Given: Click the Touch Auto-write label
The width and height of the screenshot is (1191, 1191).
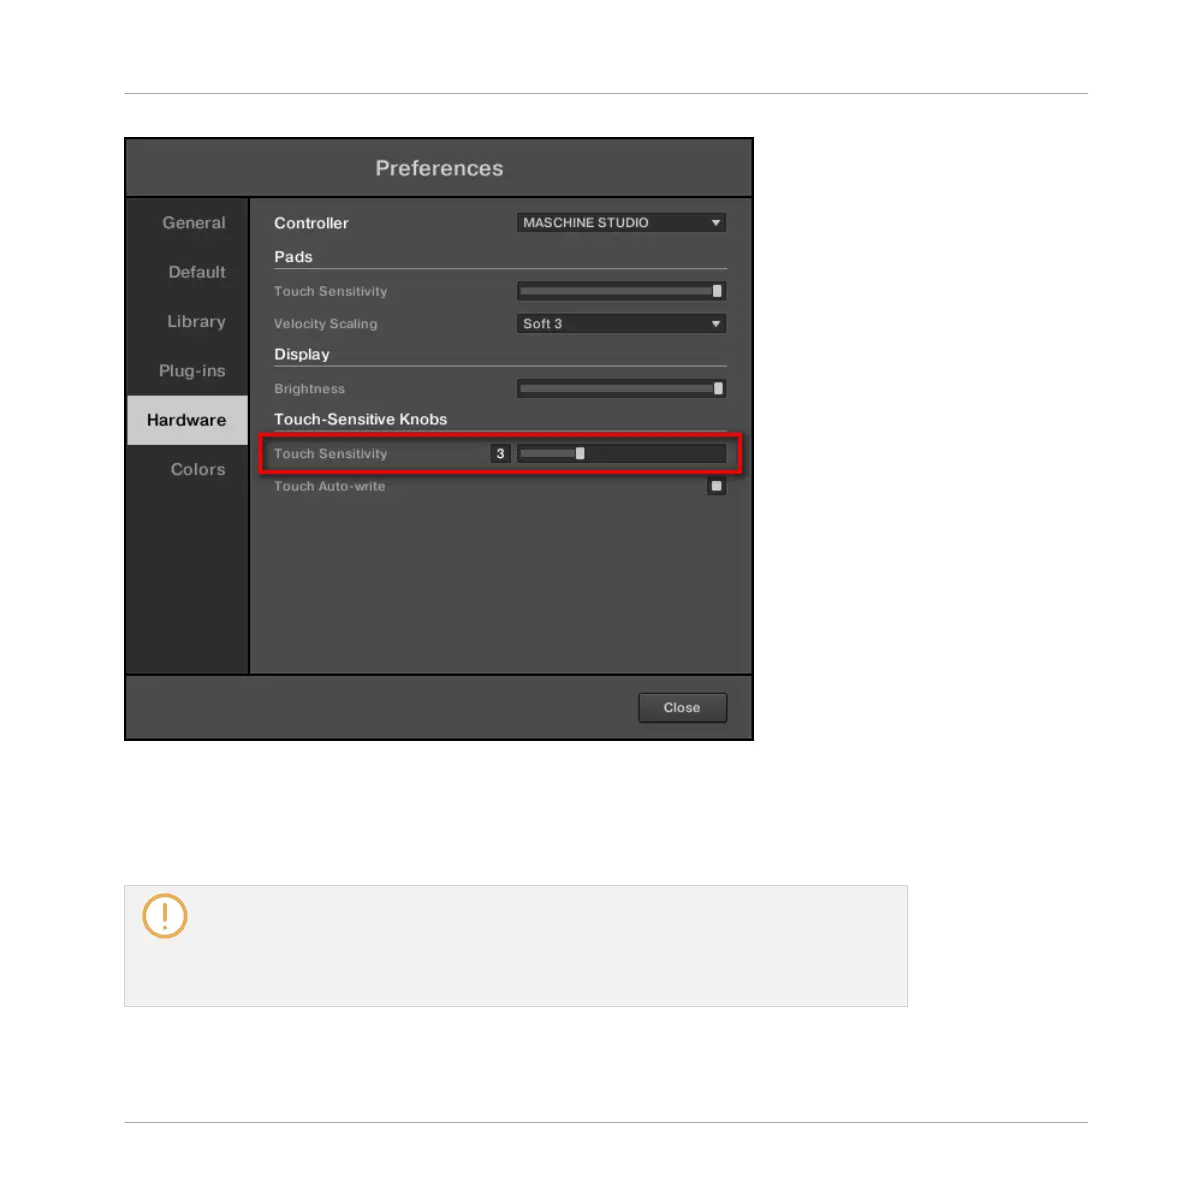Looking at the screenshot, I should tap(329, 486).
